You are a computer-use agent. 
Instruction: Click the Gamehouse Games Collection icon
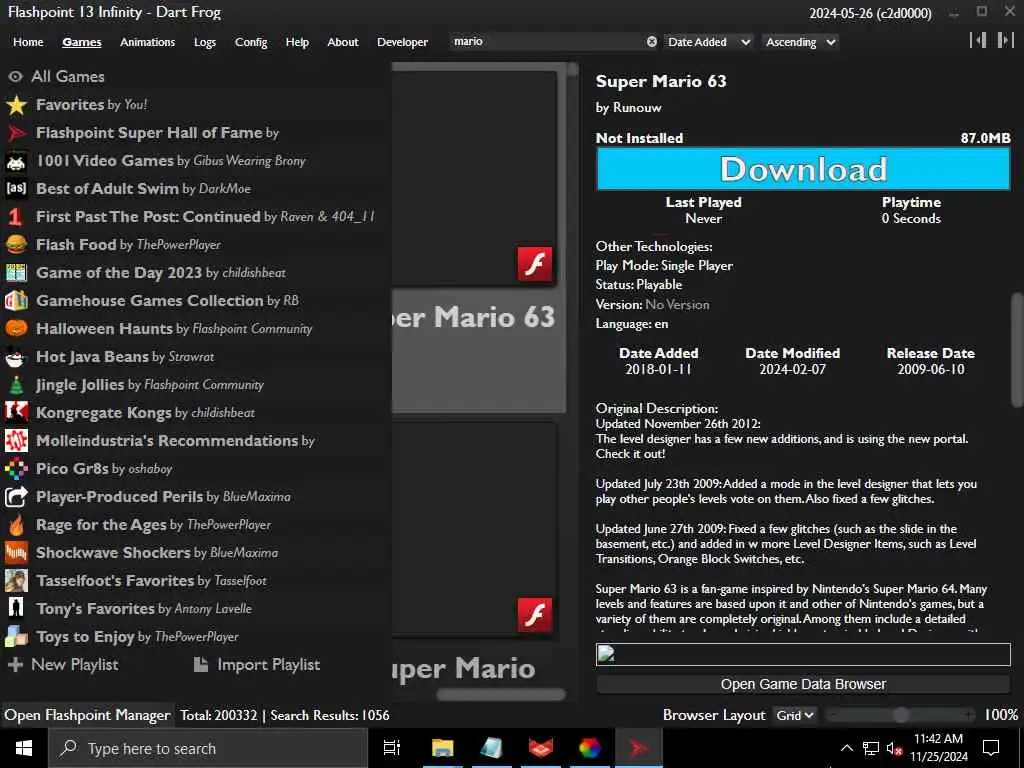16,301
